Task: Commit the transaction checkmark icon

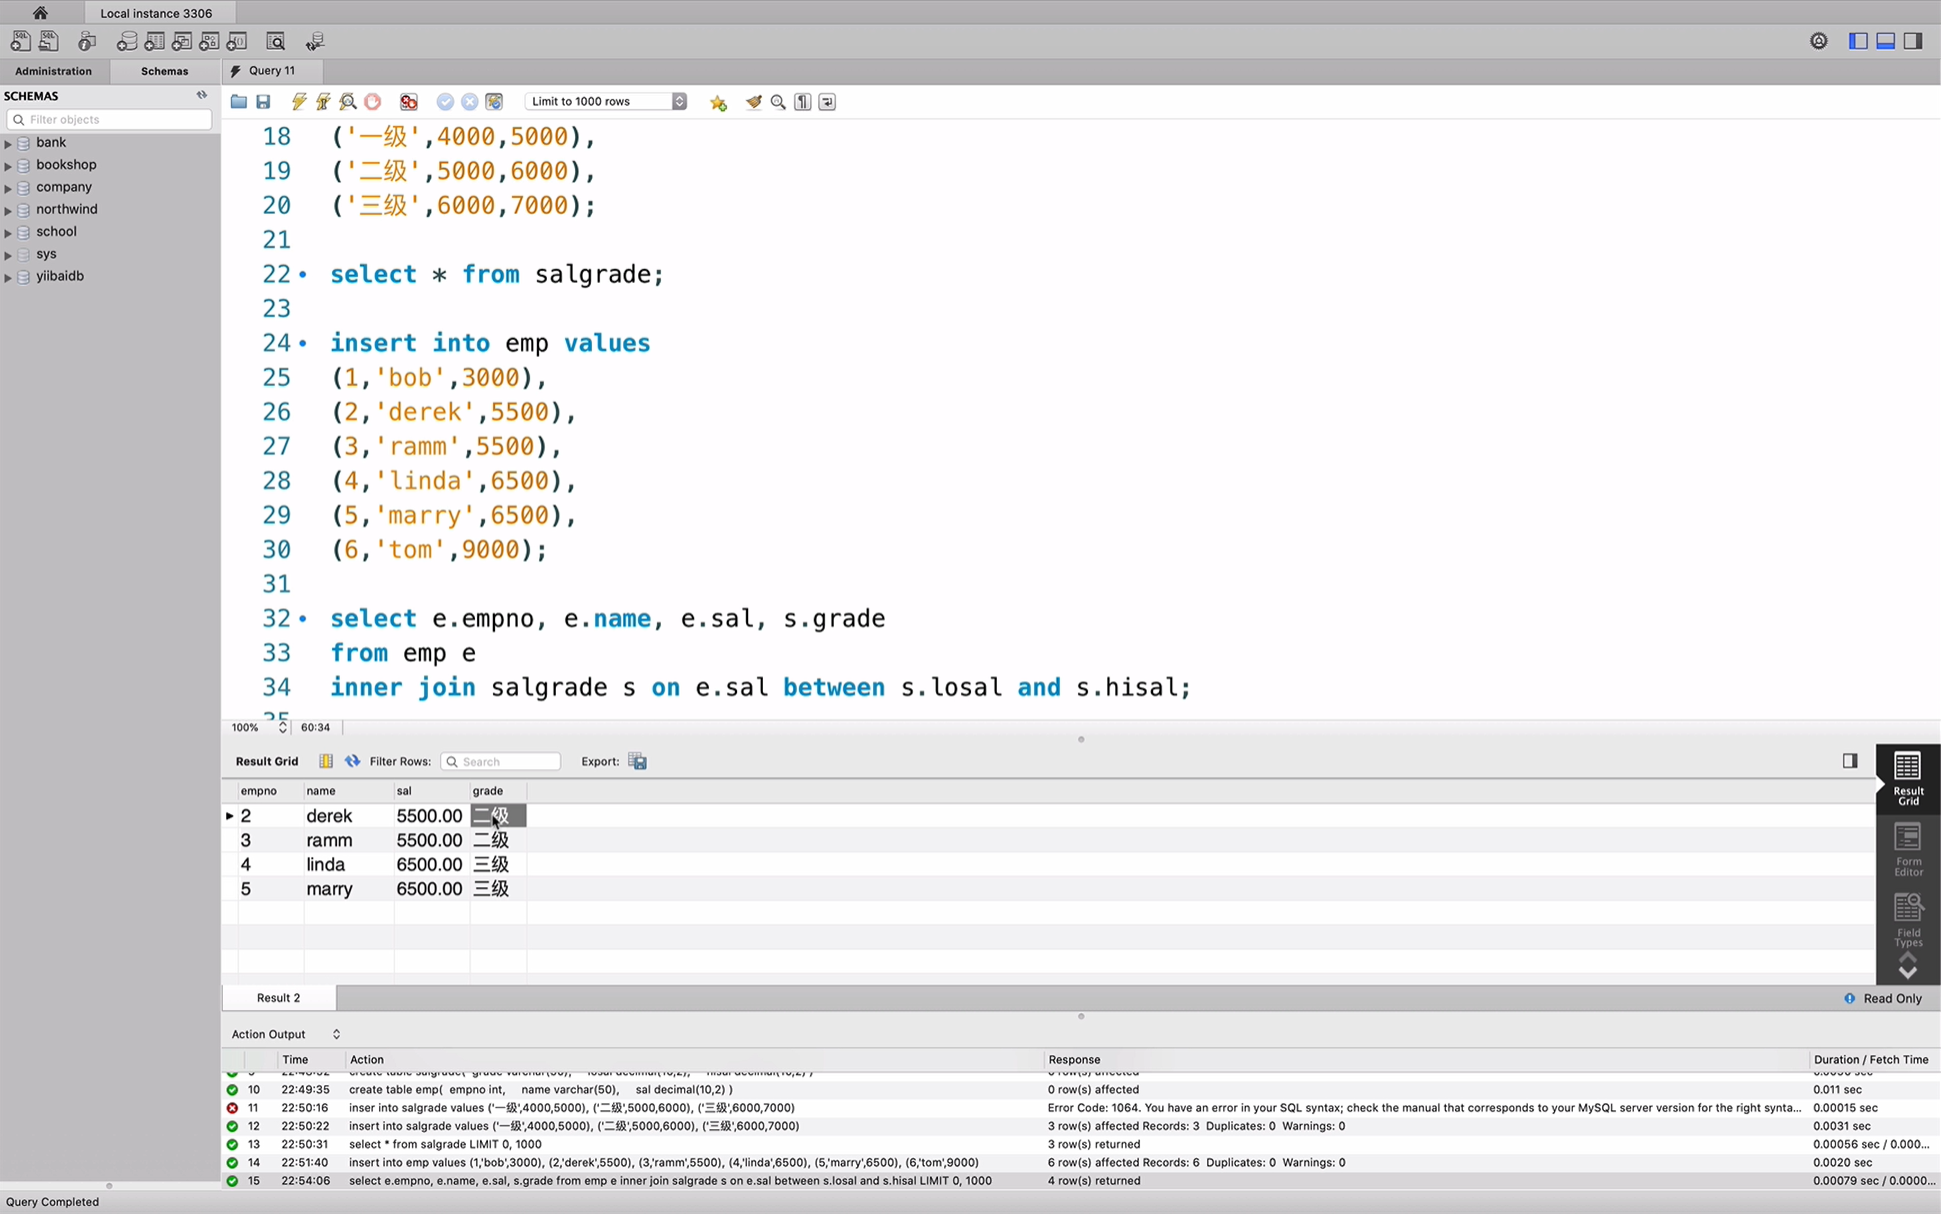Action: [x=445, y=102]
